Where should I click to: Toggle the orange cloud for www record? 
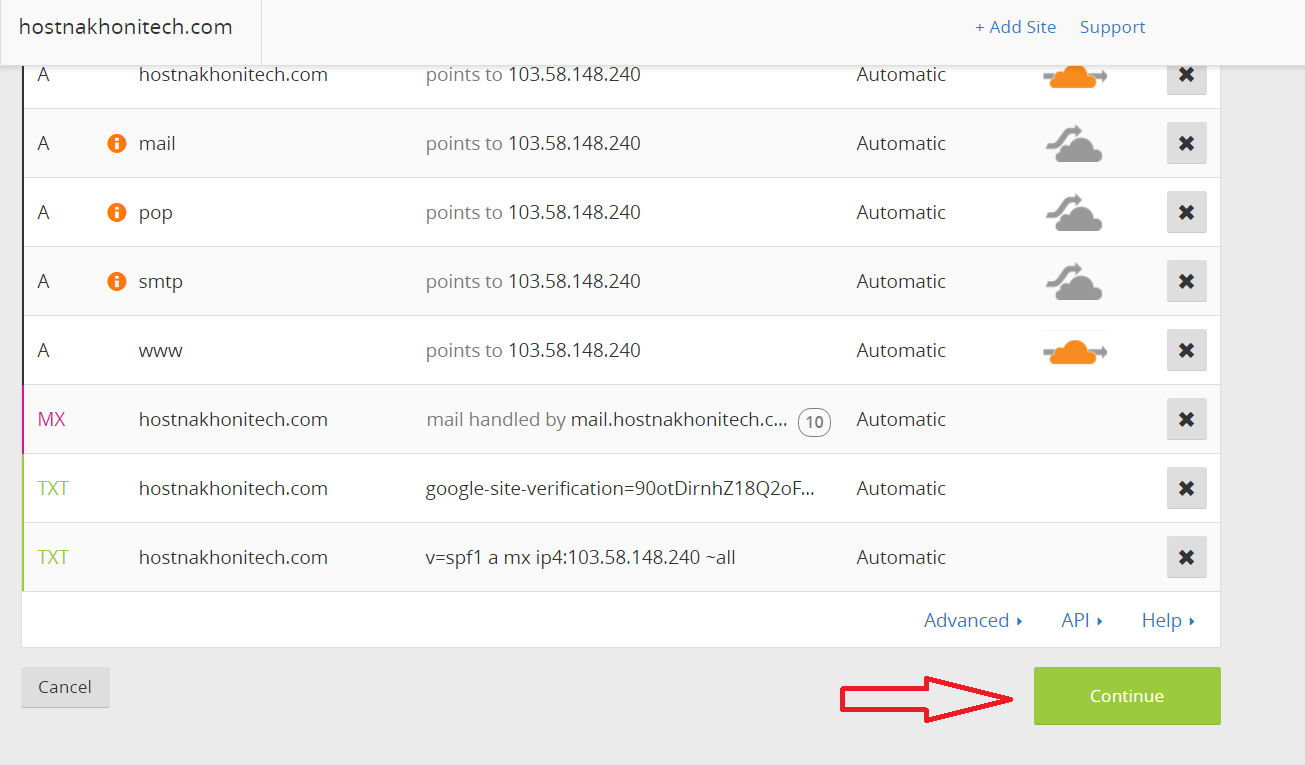tap(1075, 351)
